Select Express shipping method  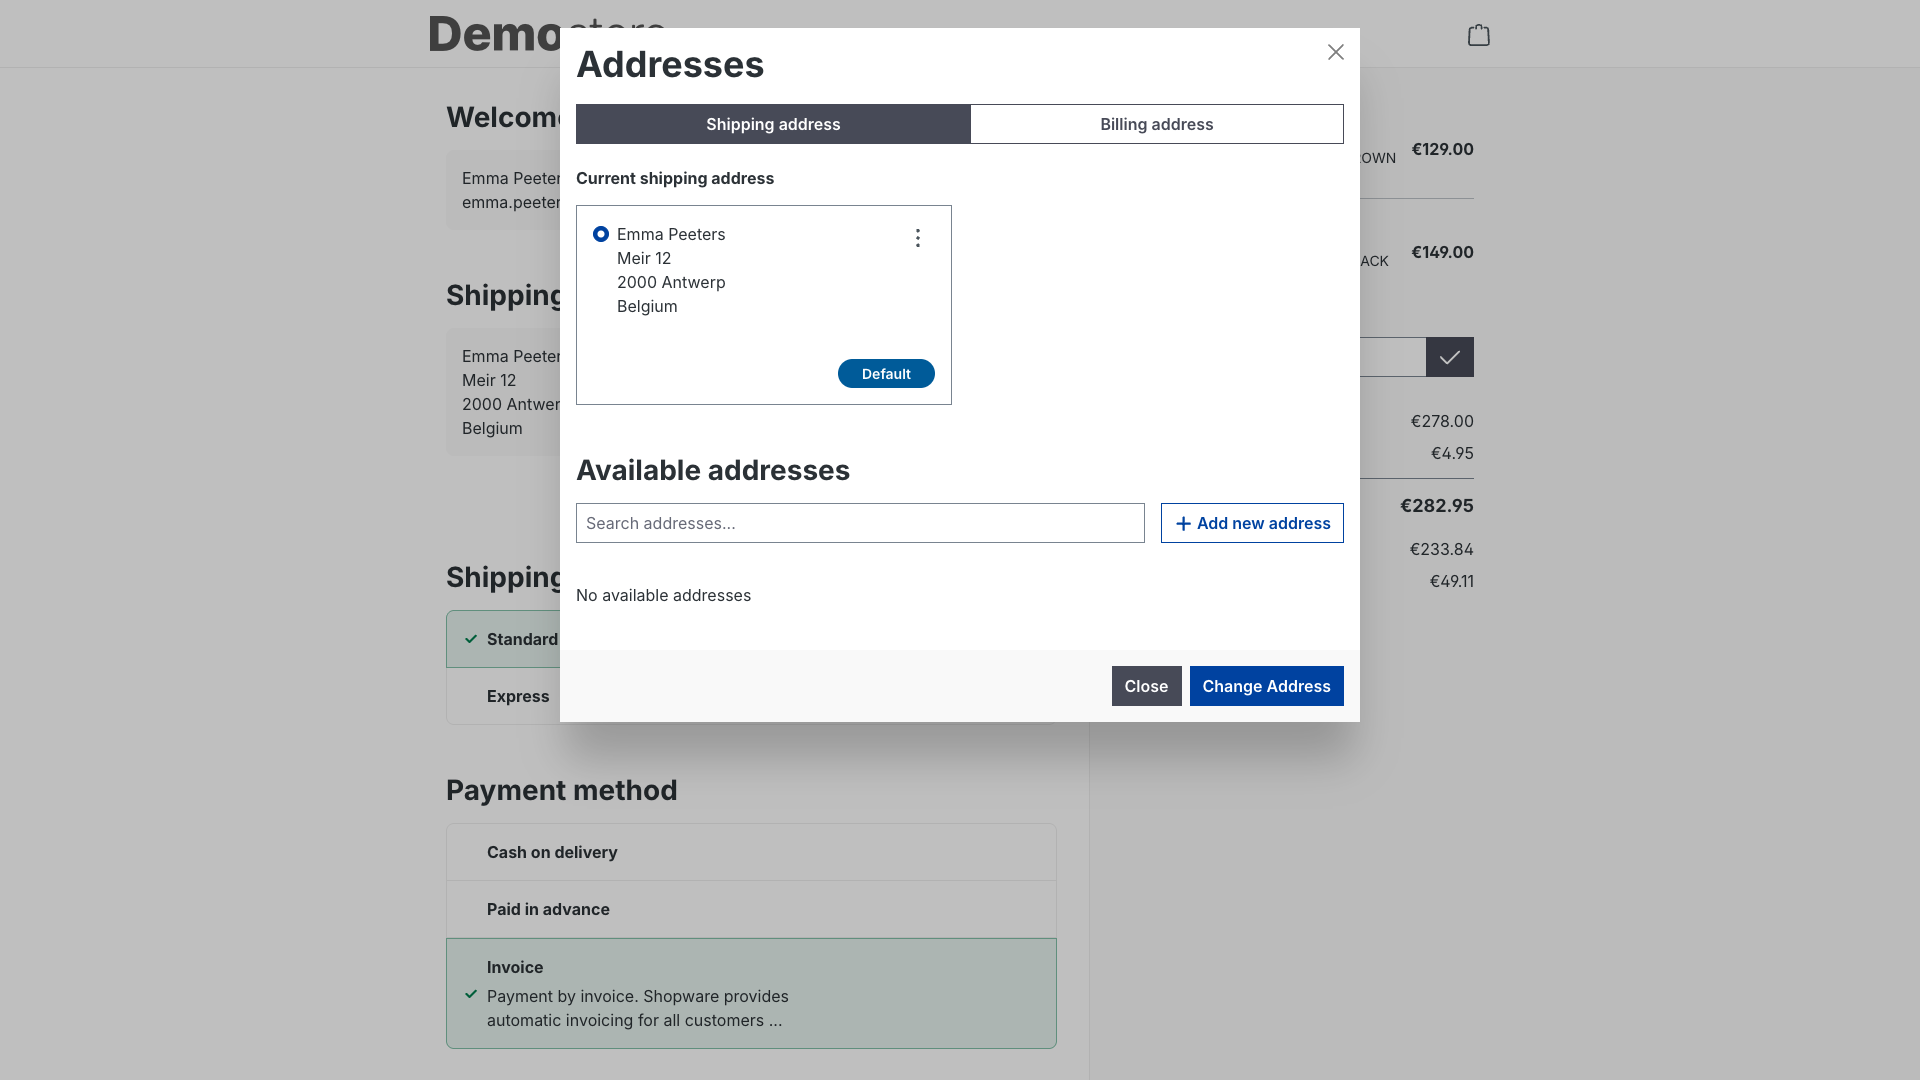[518, 696]
